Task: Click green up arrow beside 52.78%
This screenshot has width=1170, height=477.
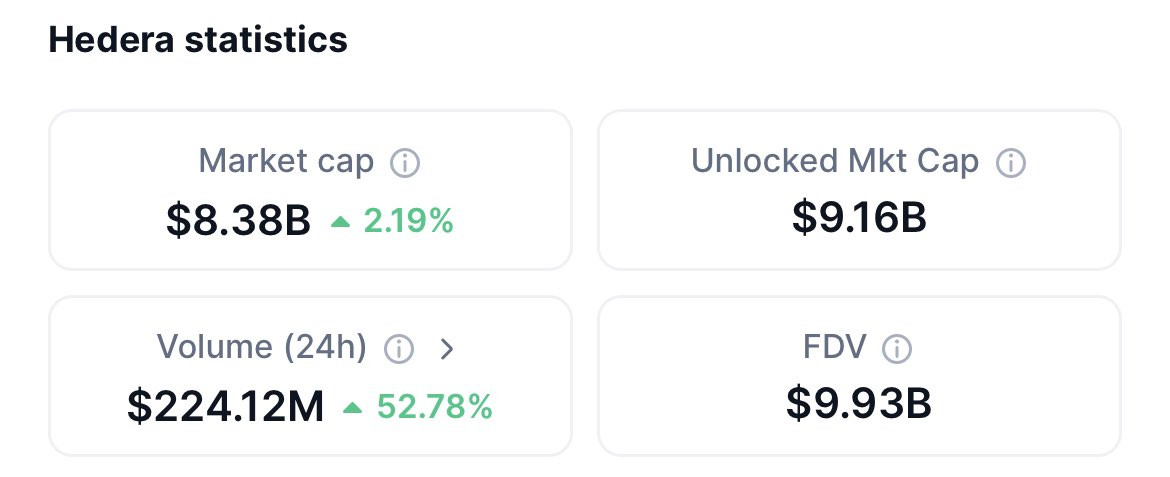Action: point(352,408)
